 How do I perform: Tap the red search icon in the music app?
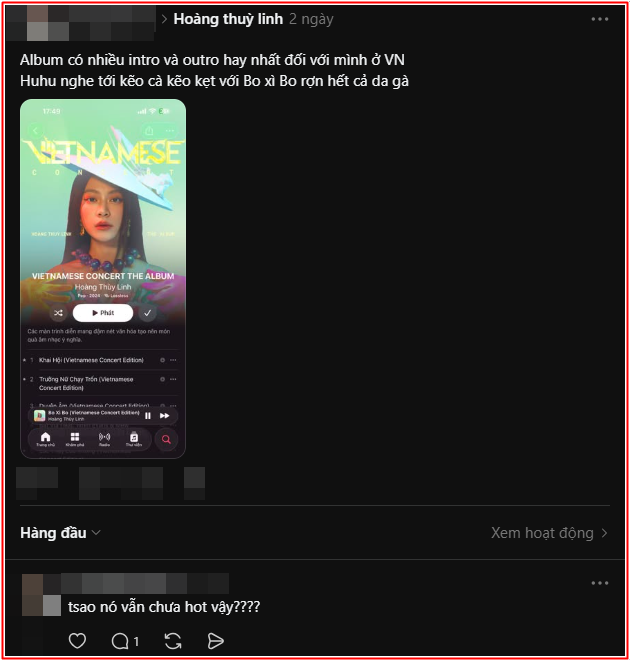(166, 439)
